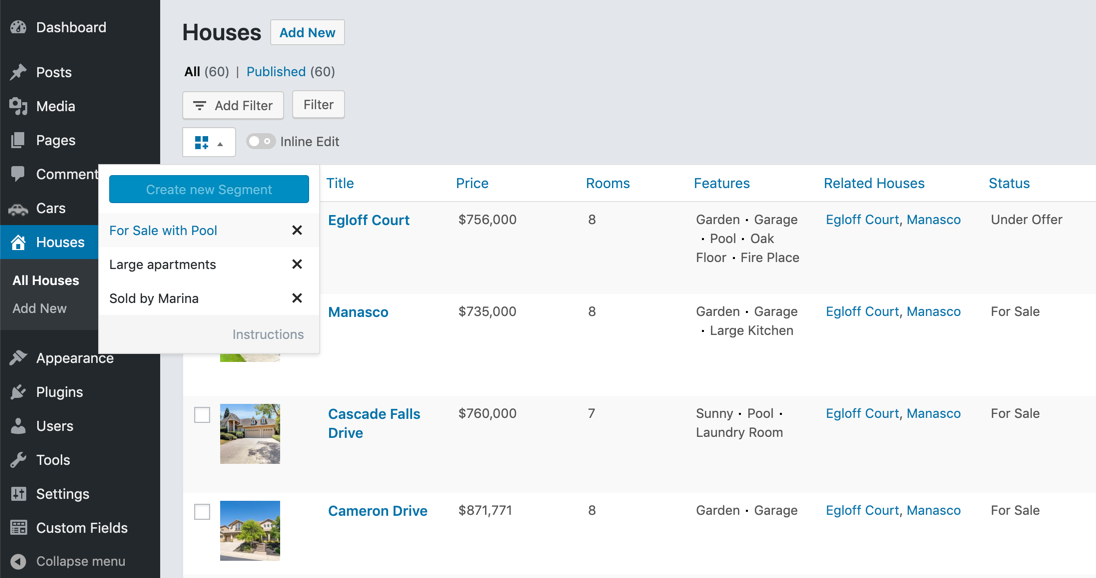The image size is (1096, 578).
Task: Open the Cars menu item
Action: click(51, 208)
